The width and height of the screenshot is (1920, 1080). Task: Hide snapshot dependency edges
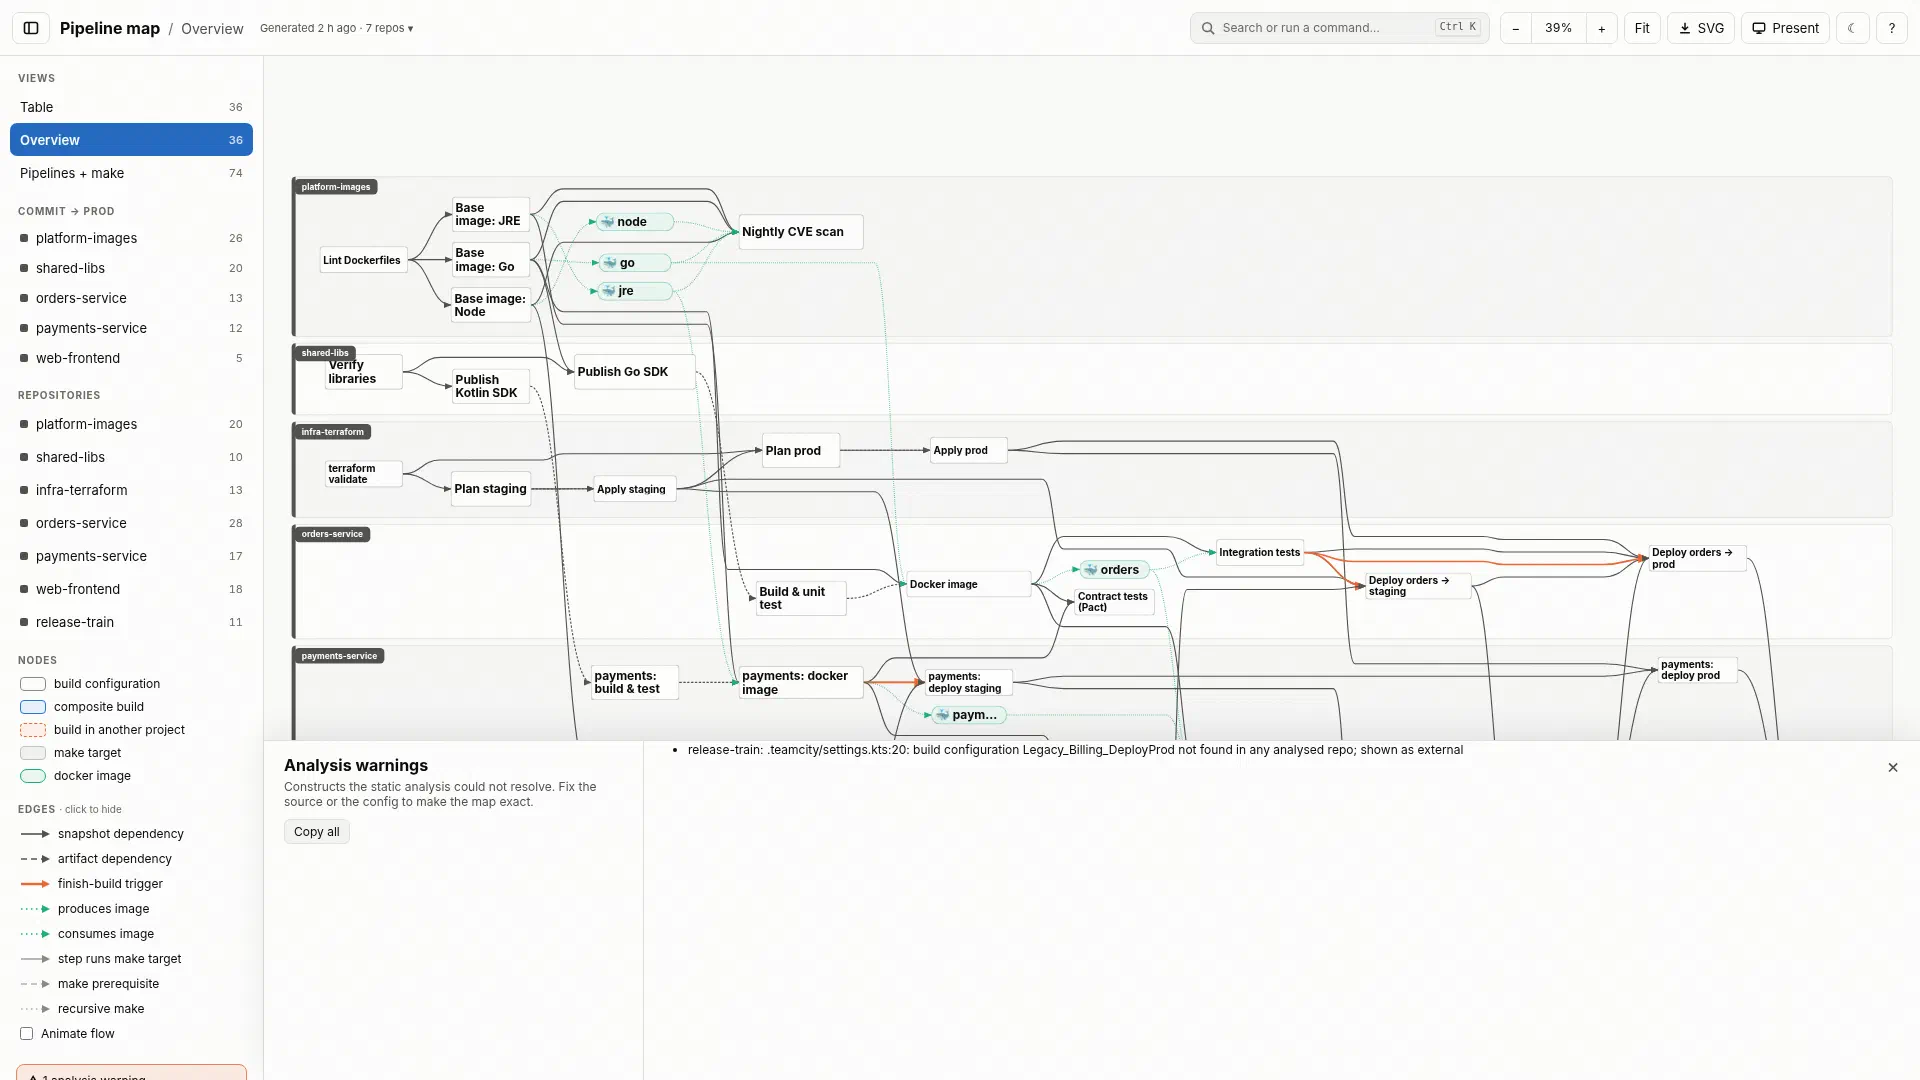coord(102,834)
